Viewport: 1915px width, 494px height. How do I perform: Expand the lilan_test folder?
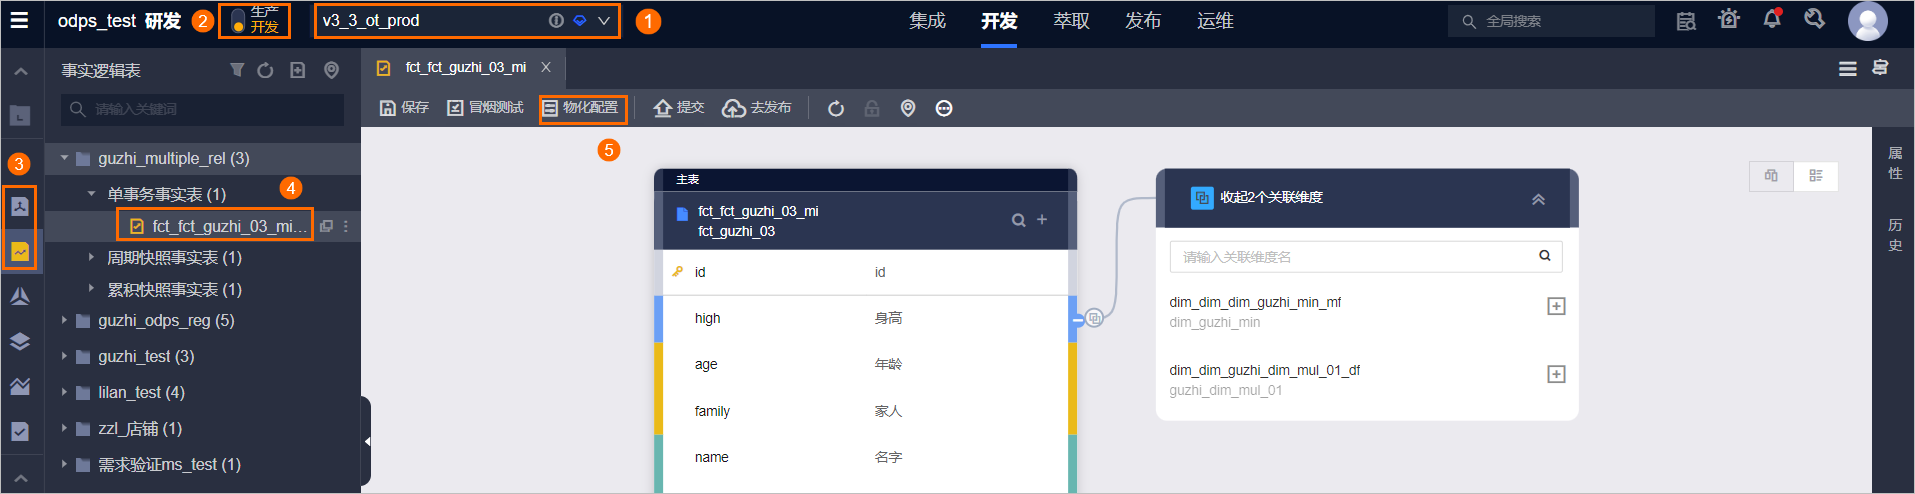[65, 392]
